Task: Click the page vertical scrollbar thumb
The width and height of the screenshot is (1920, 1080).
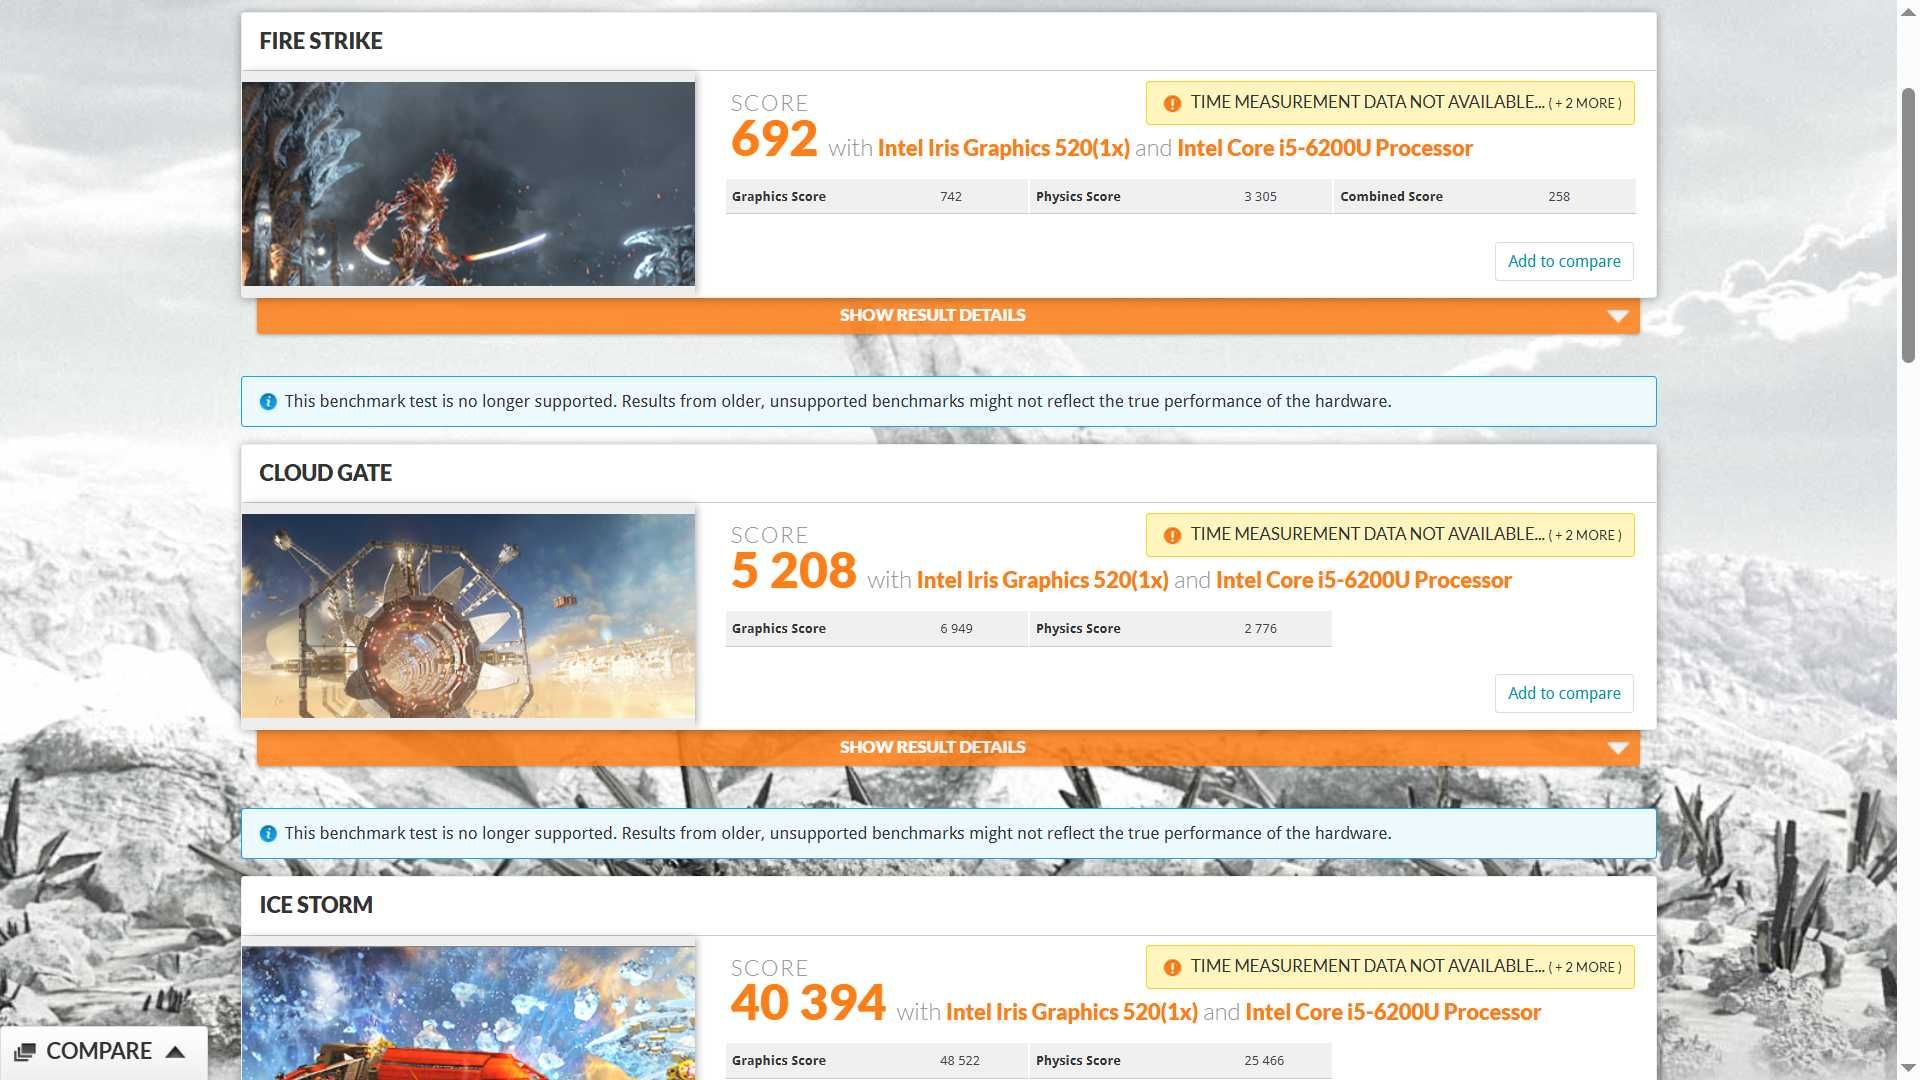Action: tap(1908, 225)
